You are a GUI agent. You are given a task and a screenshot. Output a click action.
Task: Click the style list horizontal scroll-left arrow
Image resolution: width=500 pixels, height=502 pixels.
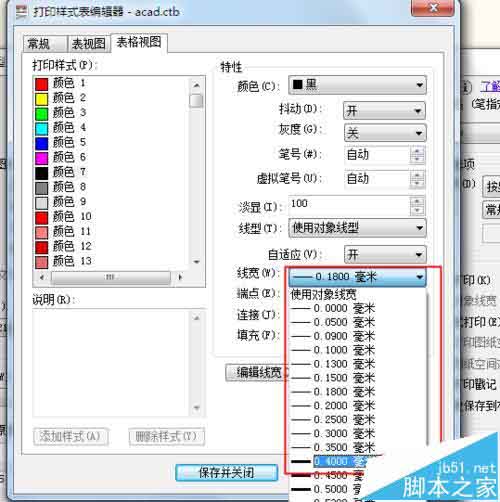pyautogui.click(x=42, y=277)
